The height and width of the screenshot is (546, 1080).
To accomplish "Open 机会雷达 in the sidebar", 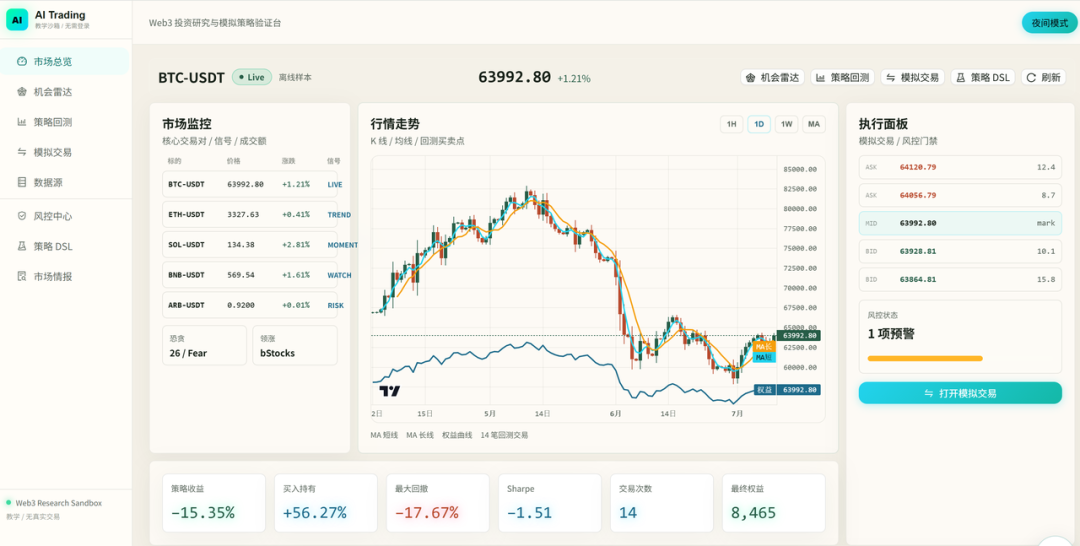I will [x=64, y=92].
